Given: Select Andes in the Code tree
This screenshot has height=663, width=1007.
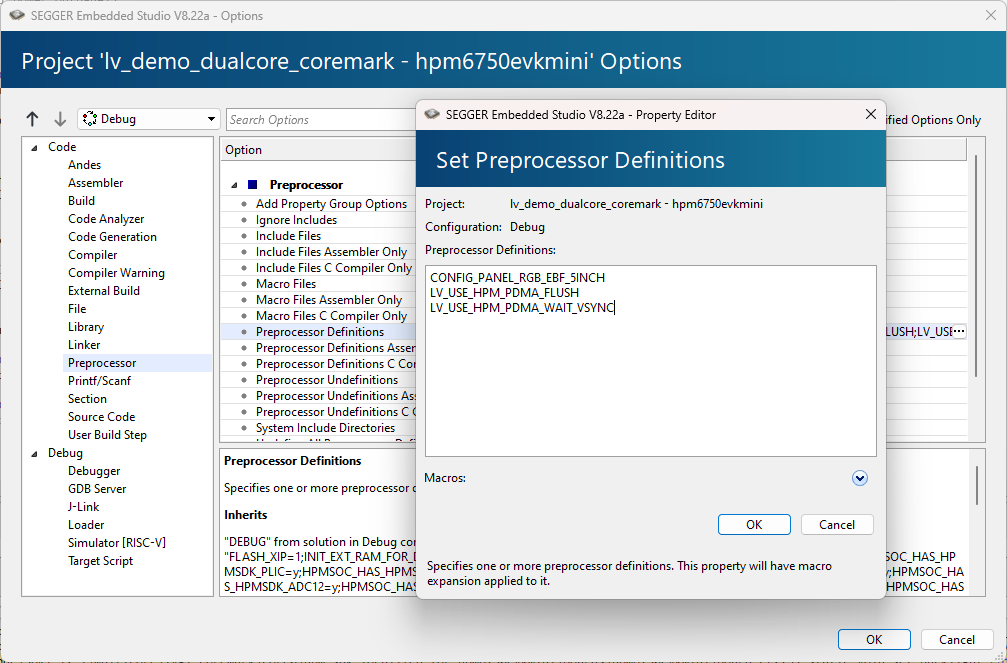Looking at the screenshot, I should pos(84,165).
